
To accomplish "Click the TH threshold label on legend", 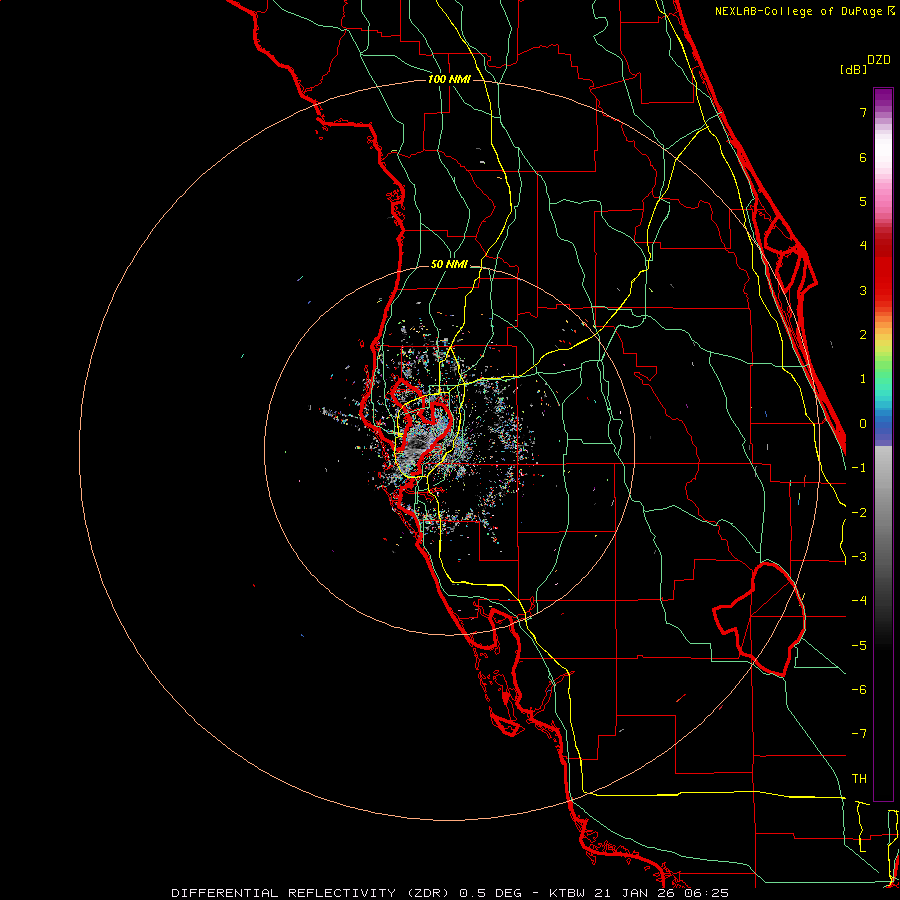I will coord(859,779).
